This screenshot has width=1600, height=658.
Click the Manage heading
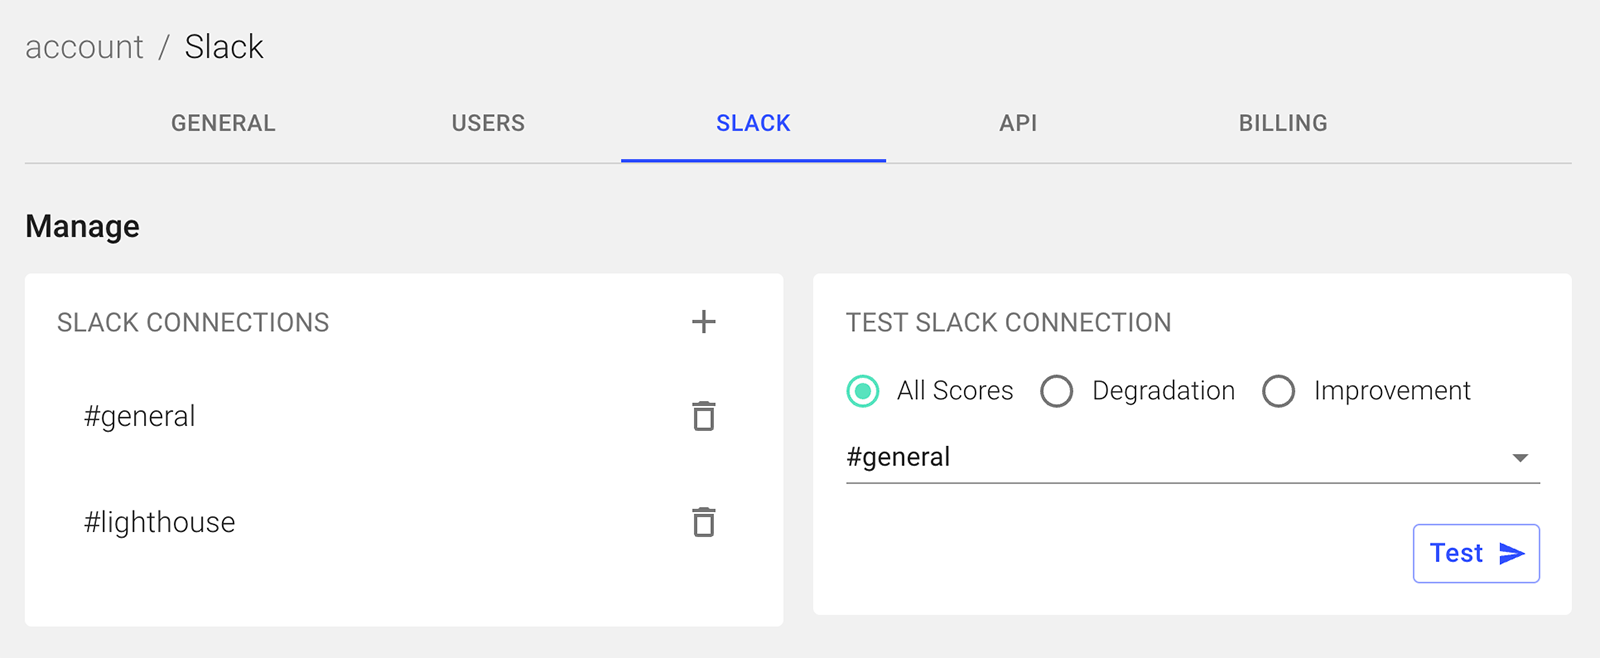click(82, 227)
